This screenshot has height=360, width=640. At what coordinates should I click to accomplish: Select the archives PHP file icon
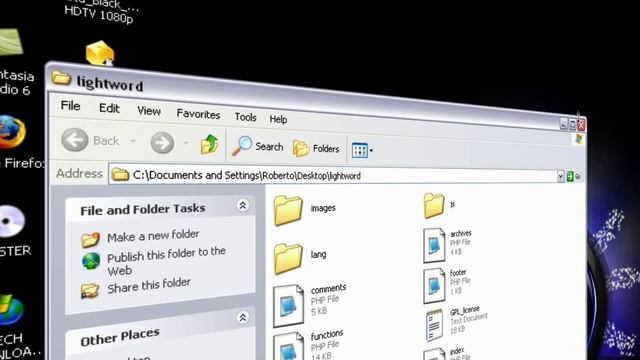pos(434,245)
